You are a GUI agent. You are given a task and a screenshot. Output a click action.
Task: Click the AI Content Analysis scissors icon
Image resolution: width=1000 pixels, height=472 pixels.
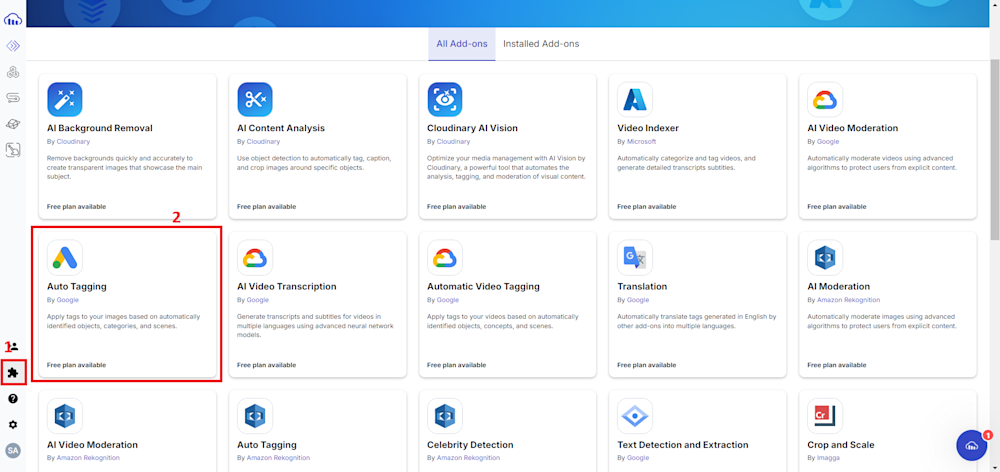tap(254, 100)
